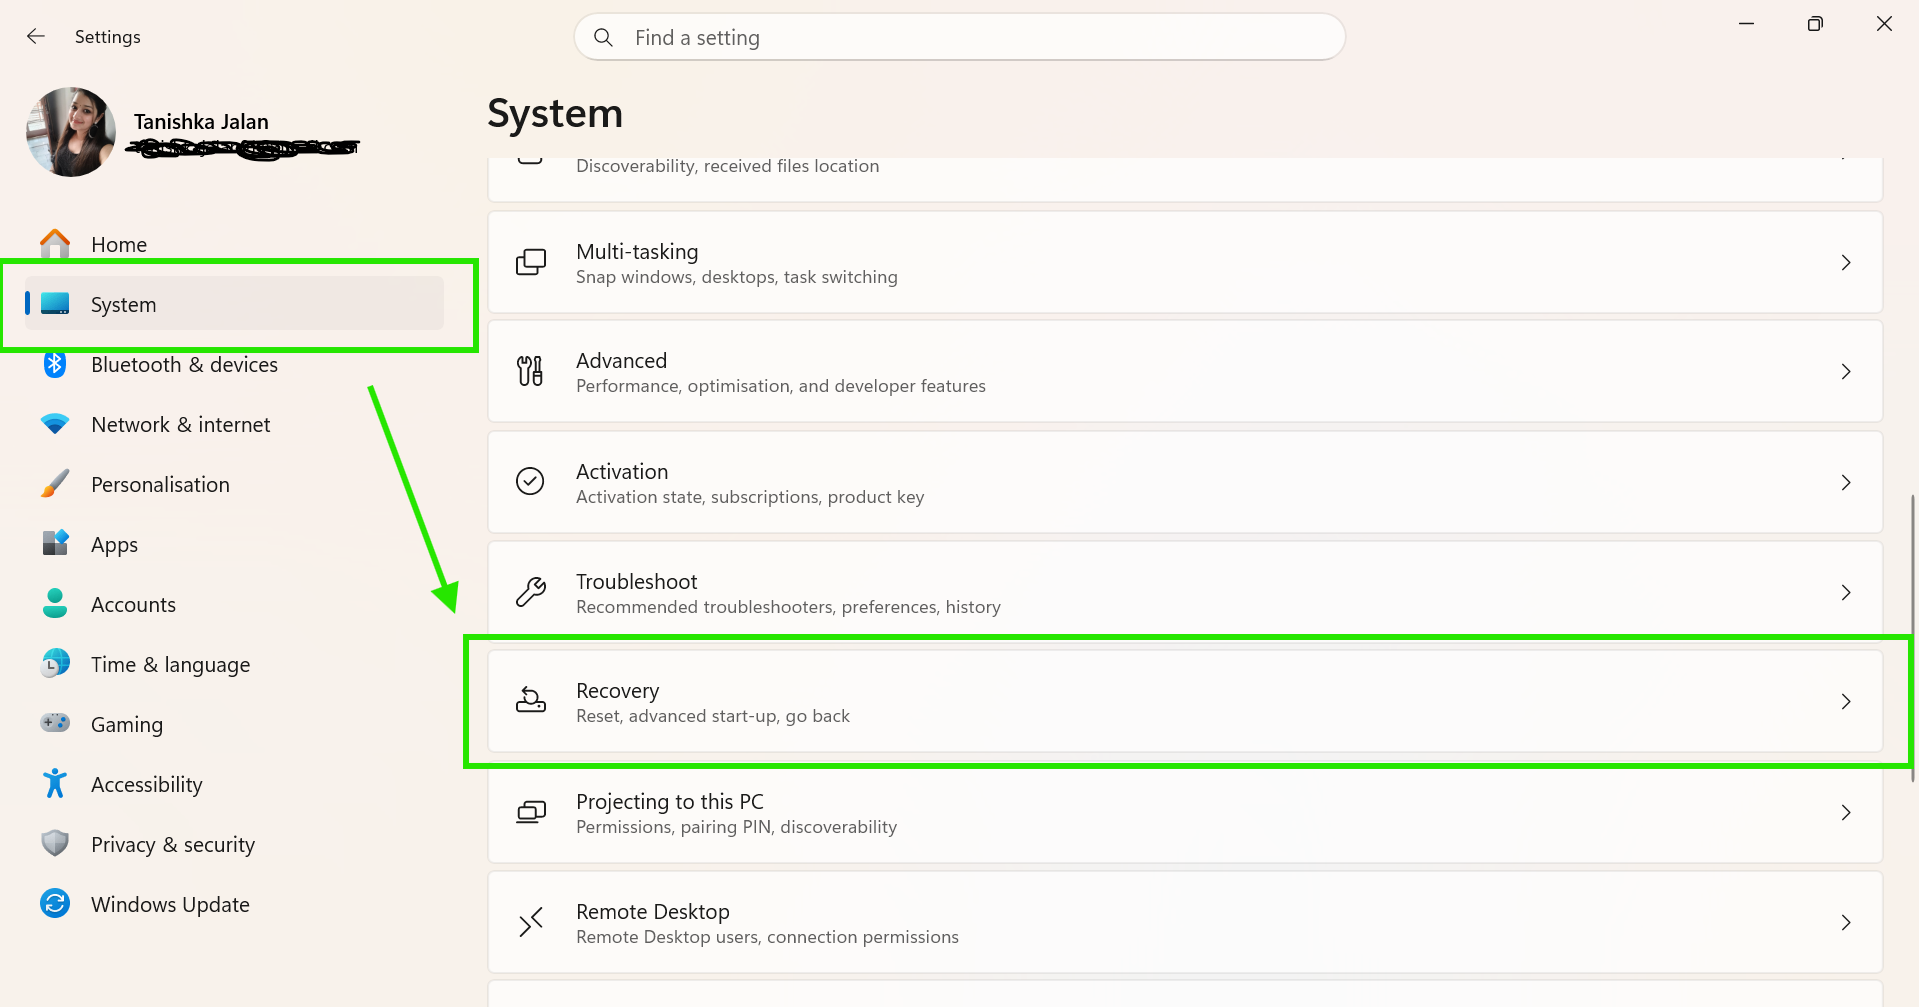The image size is (1919, 1007).
Task: Open Time & language label
Action: click(x=170, y=665)
